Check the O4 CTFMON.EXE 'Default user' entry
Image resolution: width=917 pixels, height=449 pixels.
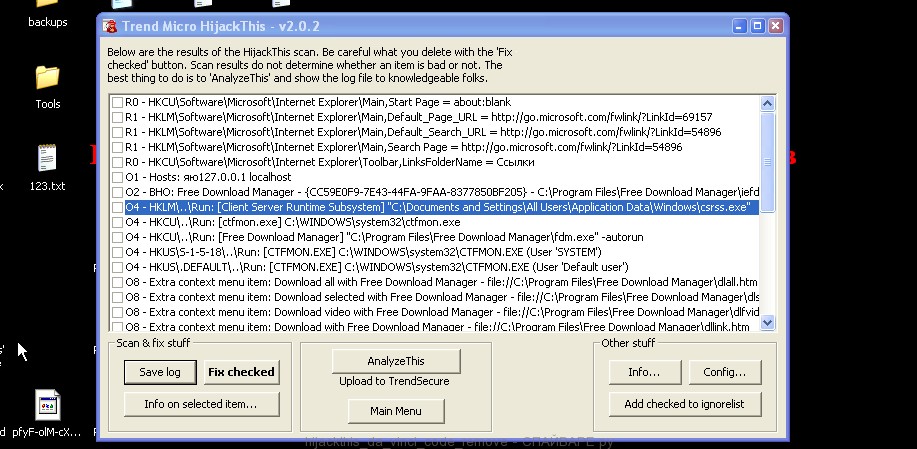click(x=118, y=267)
